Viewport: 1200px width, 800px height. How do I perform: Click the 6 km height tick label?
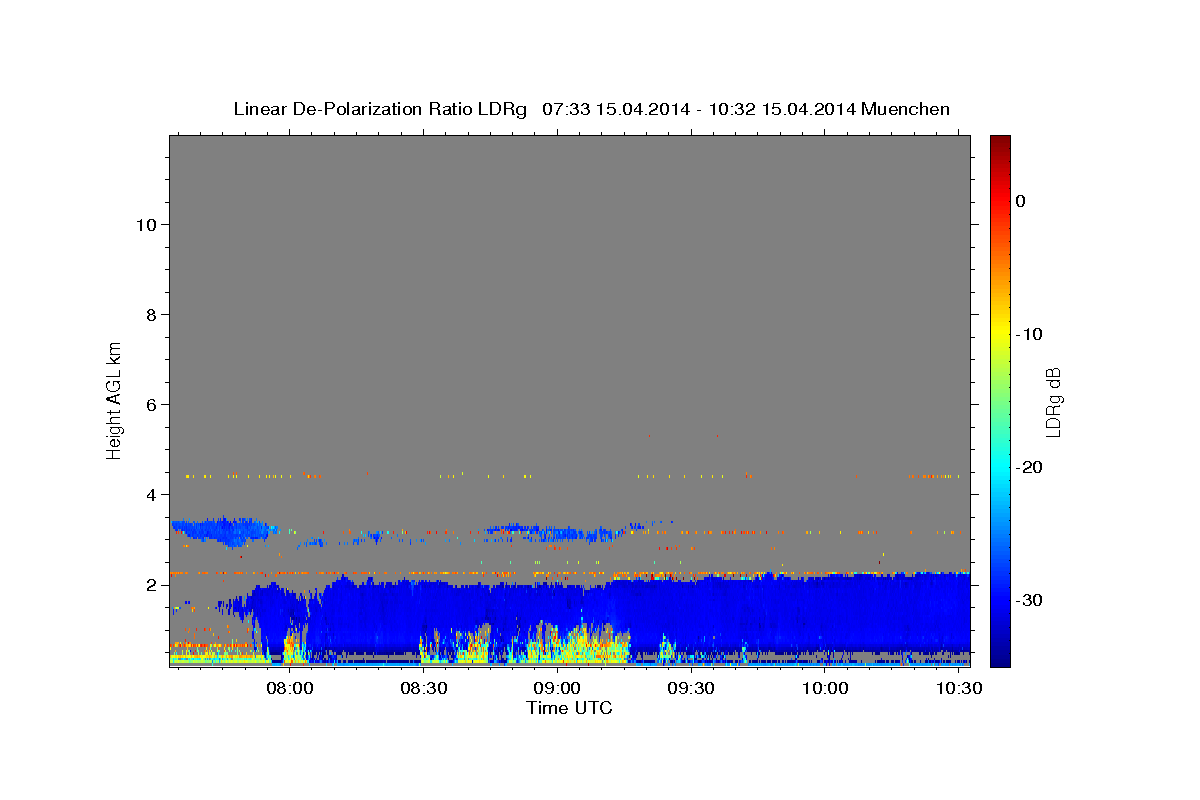coord(151,405)
